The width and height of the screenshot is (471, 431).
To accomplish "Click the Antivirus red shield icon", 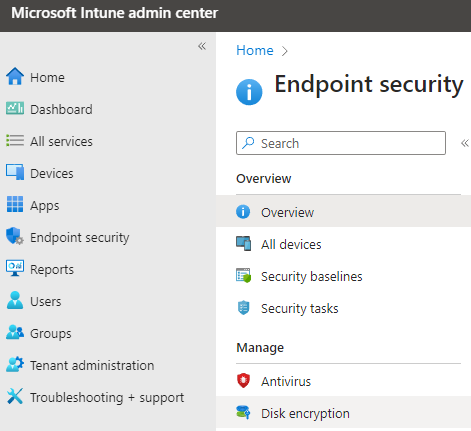I will (x=243, y=381).
